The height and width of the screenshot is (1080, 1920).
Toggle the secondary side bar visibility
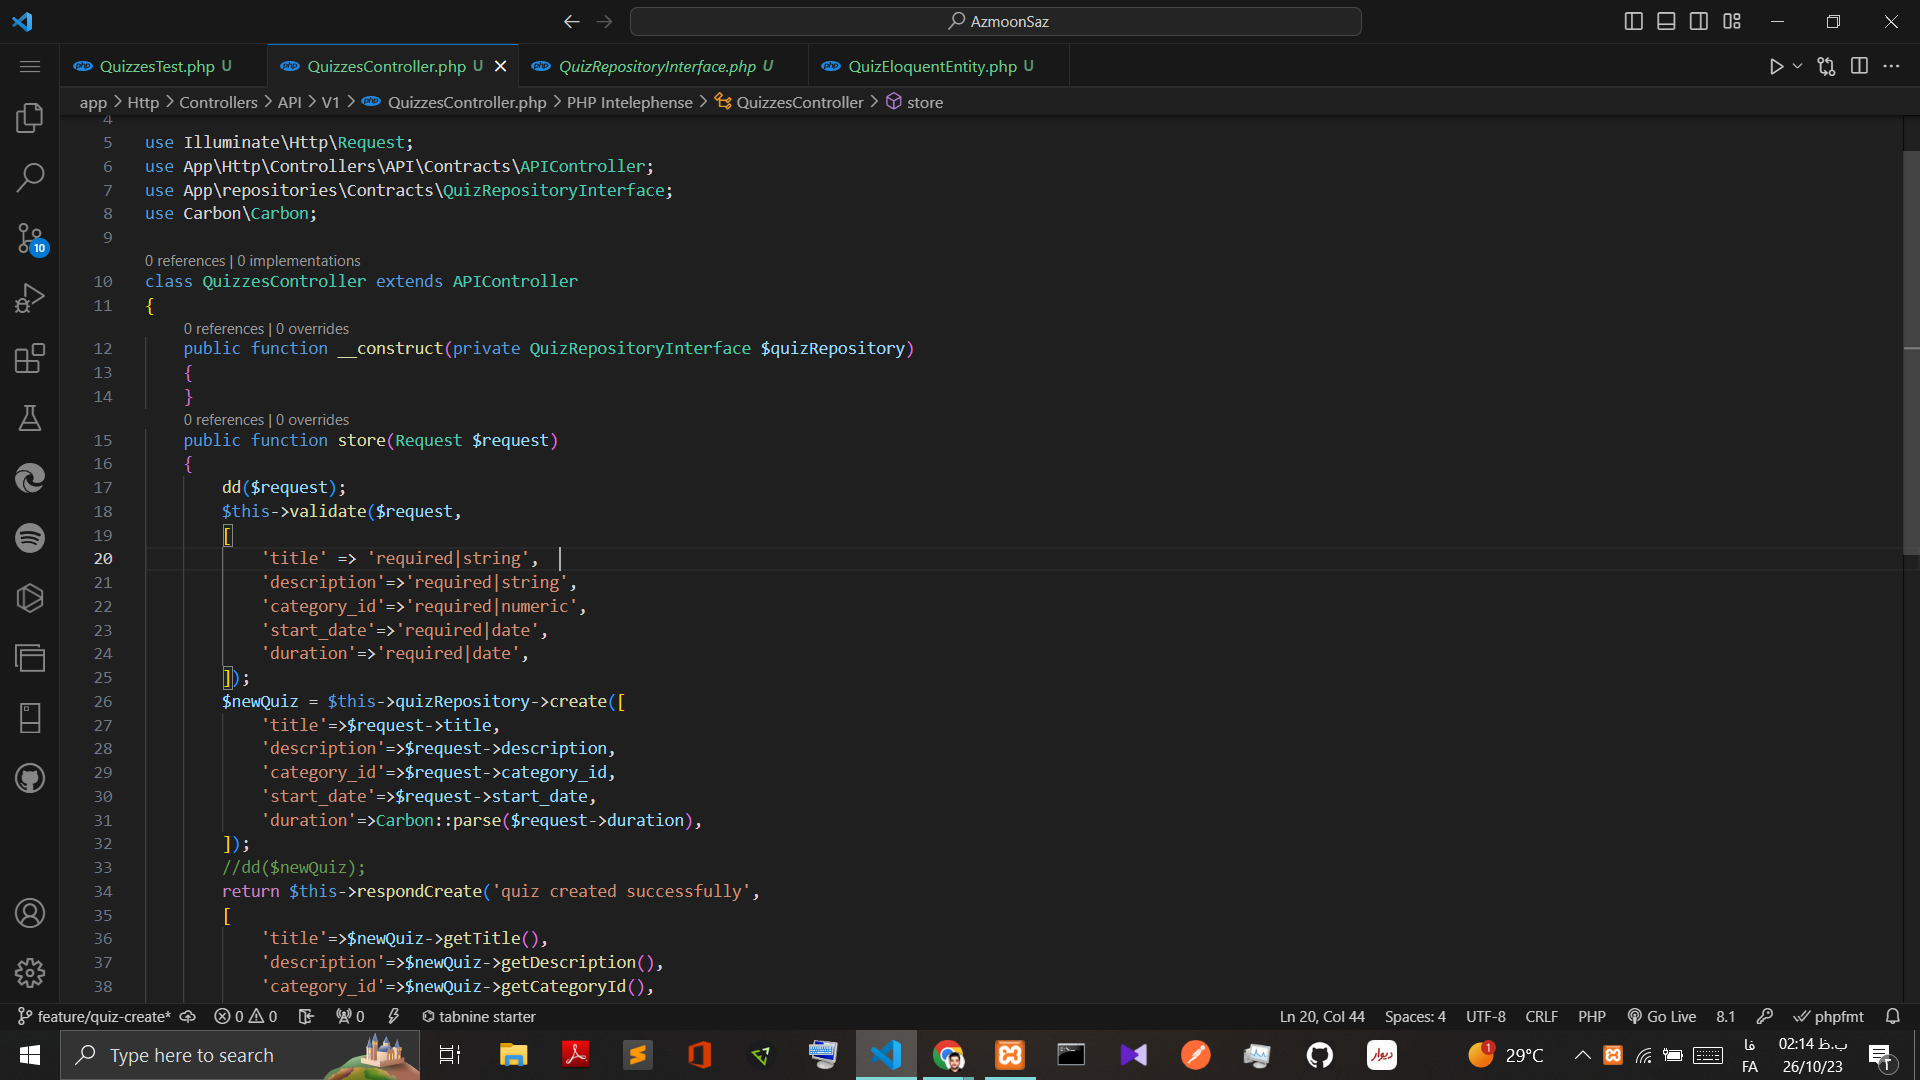(1699, 21)
